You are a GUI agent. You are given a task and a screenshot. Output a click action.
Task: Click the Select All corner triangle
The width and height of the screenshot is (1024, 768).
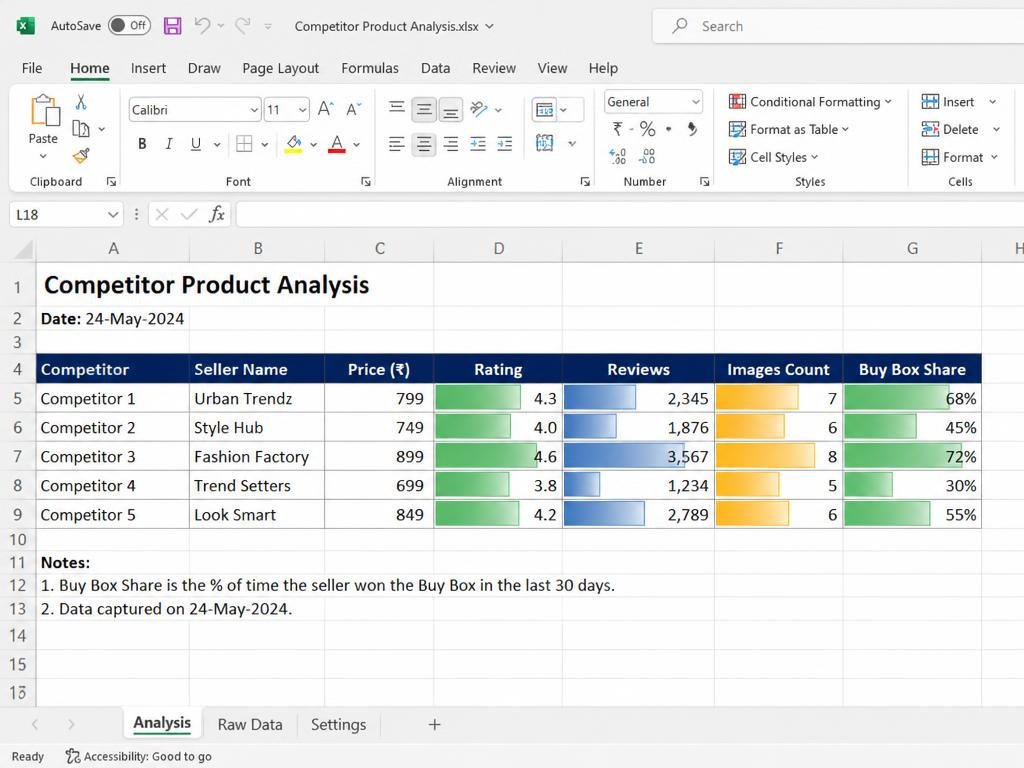(x=24, y=249)
